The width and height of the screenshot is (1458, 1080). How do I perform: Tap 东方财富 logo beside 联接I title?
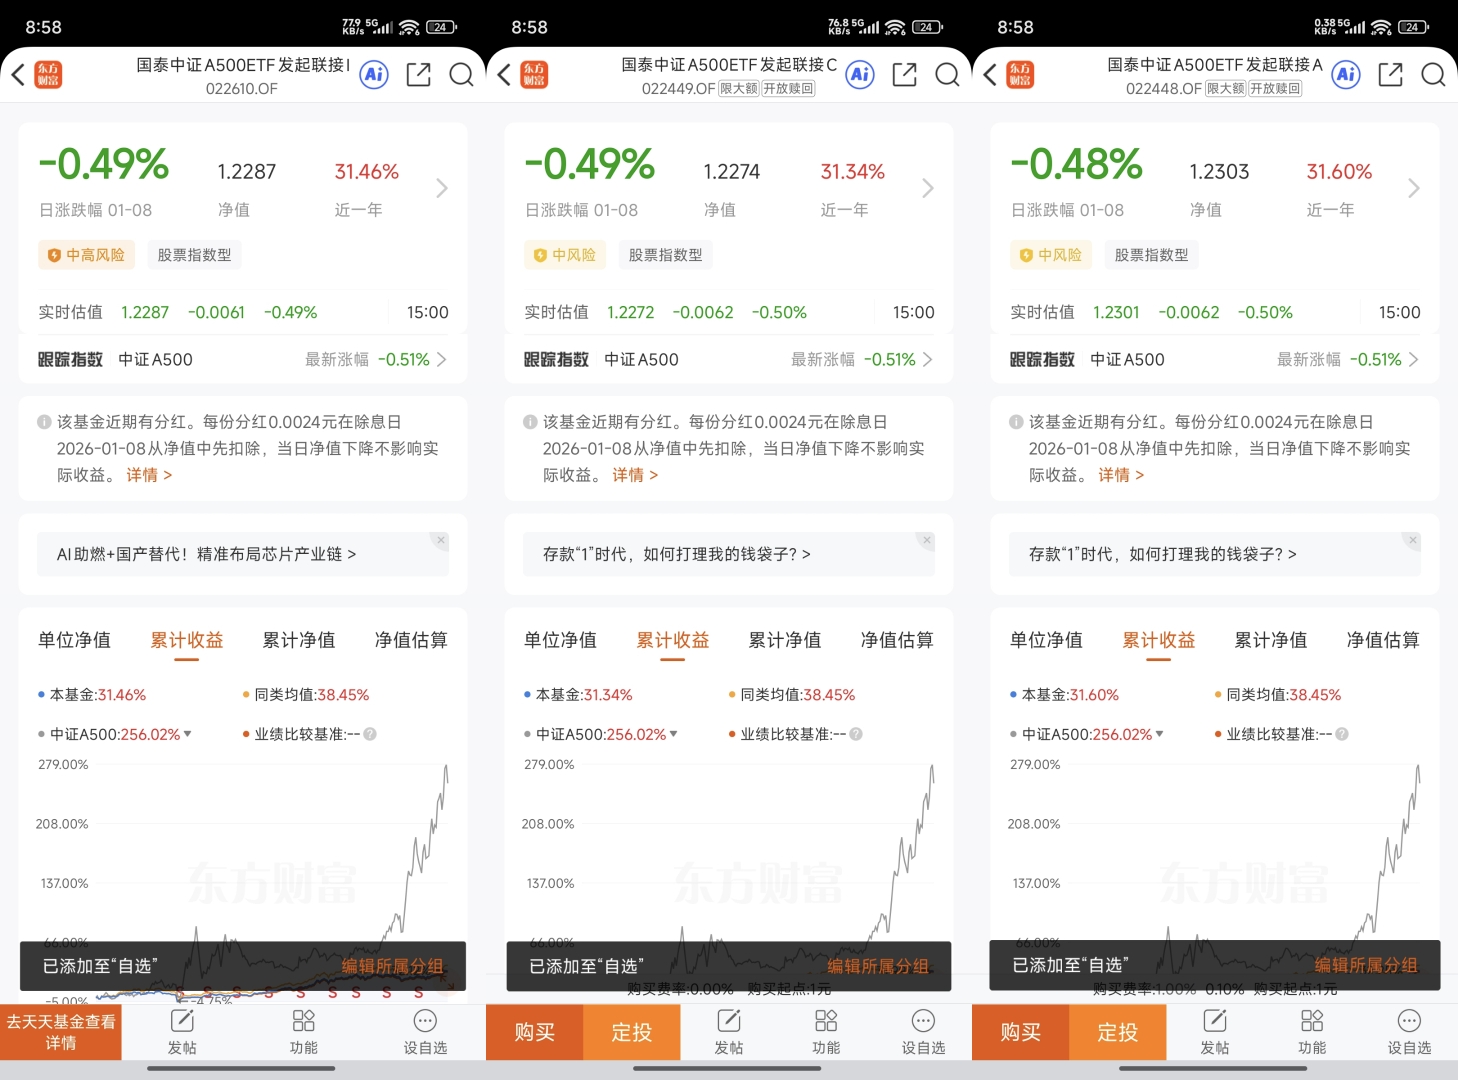coord(48,75)
